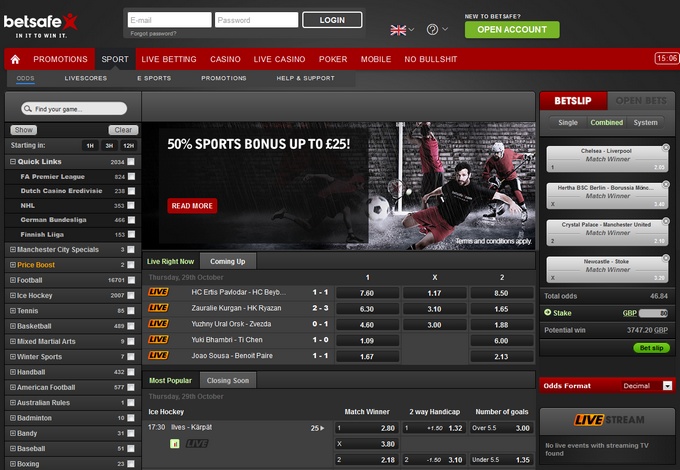Select Over 5.5 goals odds 3.00
680x470 pixels.
(501, 428)
